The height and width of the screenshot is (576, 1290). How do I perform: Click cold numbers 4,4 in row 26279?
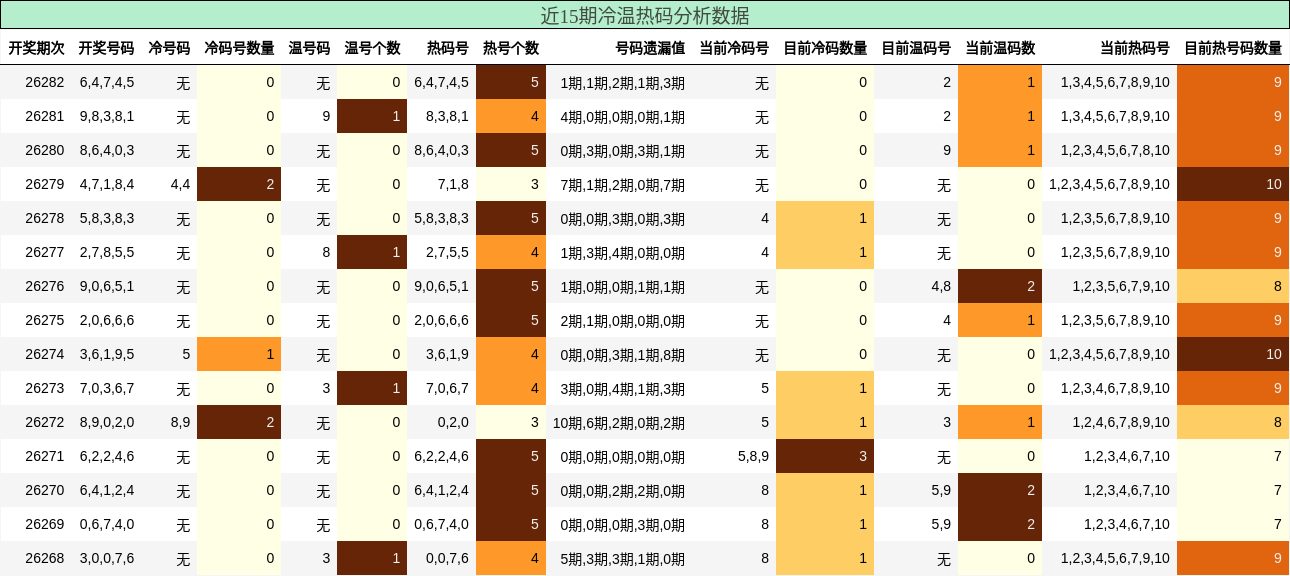(180, 184)
